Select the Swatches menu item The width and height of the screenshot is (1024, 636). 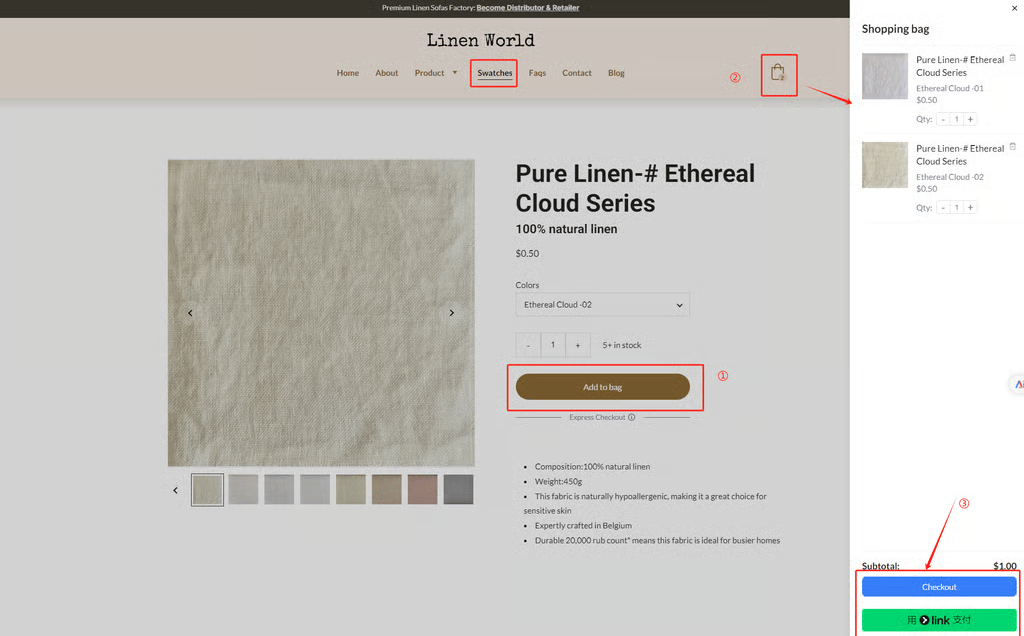tap(494, 73)
